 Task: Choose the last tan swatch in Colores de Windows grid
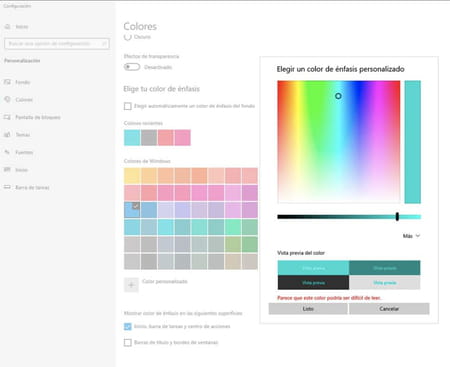click(x=250, y=262)
